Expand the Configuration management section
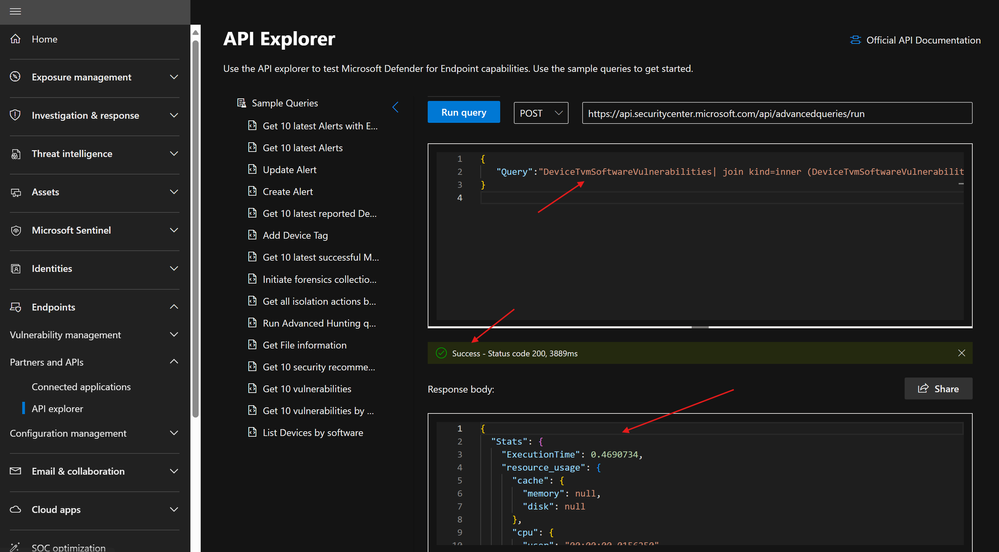This screenshot has height=552, width=999. (x=174, y=433)
